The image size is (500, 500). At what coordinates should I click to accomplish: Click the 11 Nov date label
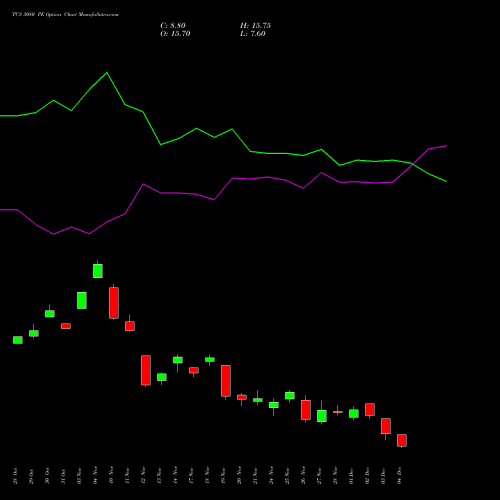(127, 476)
